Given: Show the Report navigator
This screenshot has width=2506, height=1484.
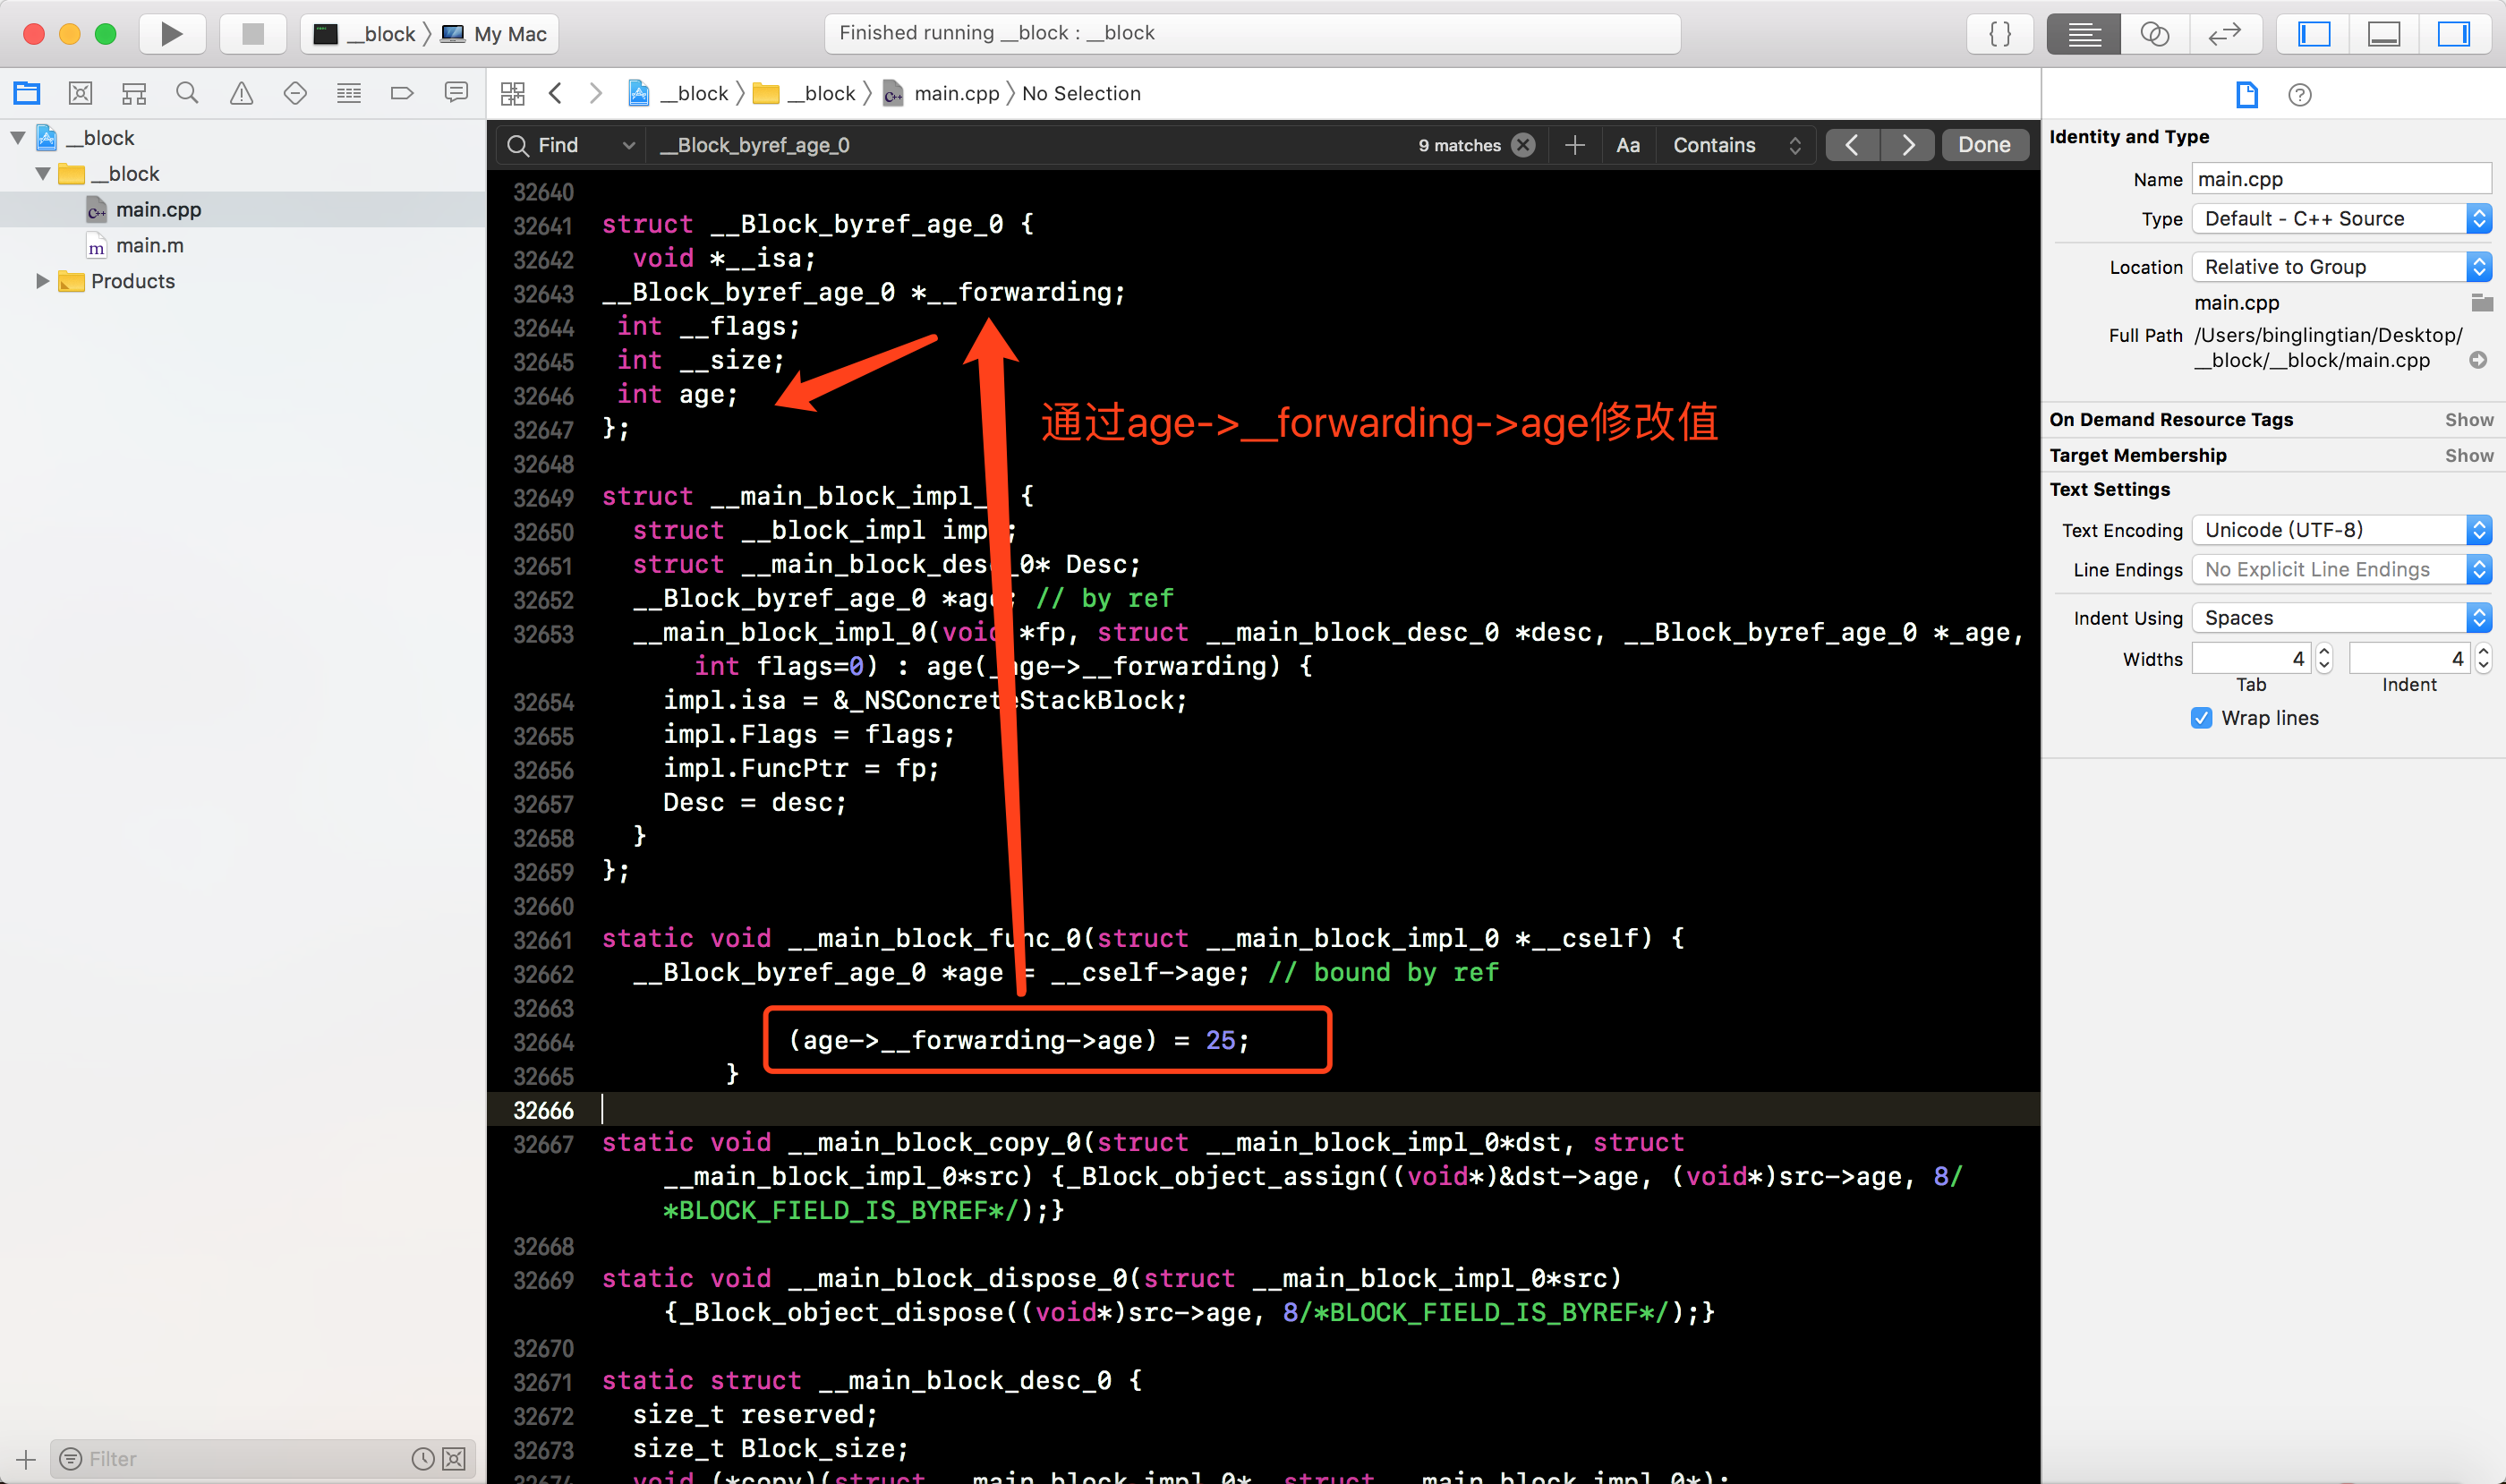Looking at the screenshot, I should point(456,93).
